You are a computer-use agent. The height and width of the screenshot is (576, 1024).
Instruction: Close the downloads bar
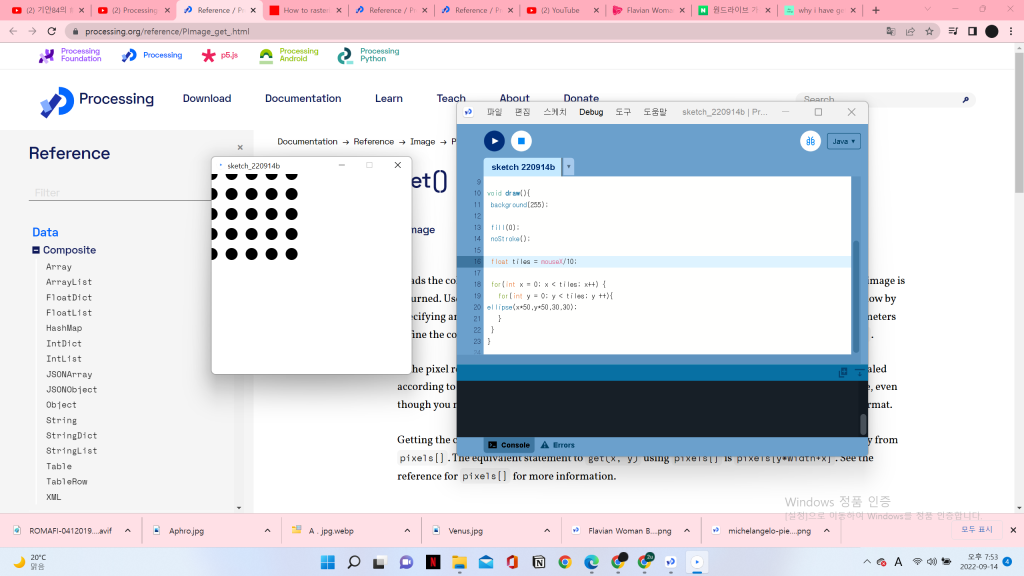[x=1013, y=530]
